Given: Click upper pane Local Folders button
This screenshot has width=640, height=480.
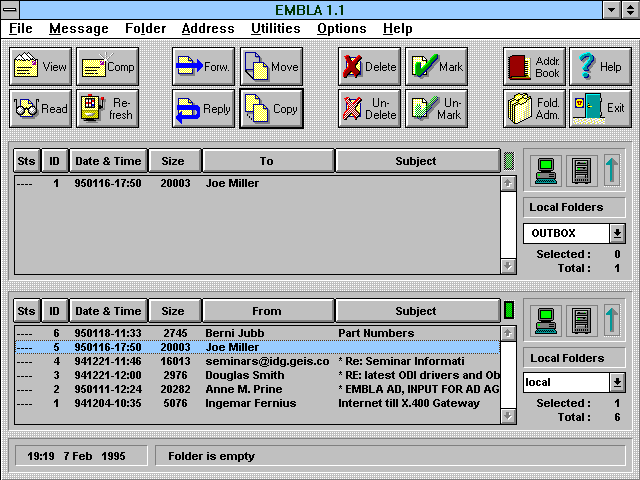Looking at the screenshot, I should tap(574, 207).
